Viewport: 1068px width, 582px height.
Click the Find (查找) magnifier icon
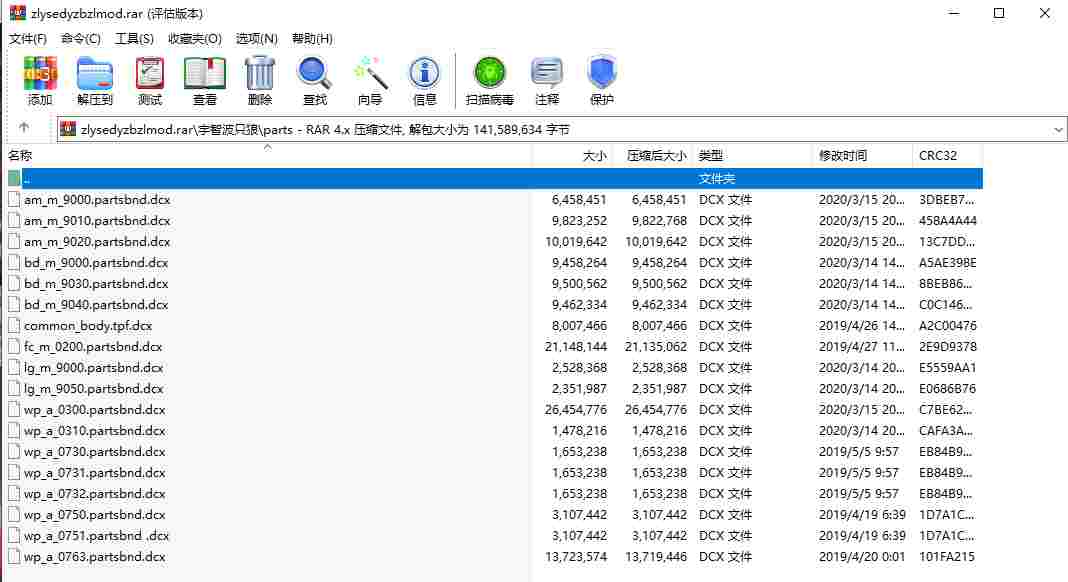point(315,74)
